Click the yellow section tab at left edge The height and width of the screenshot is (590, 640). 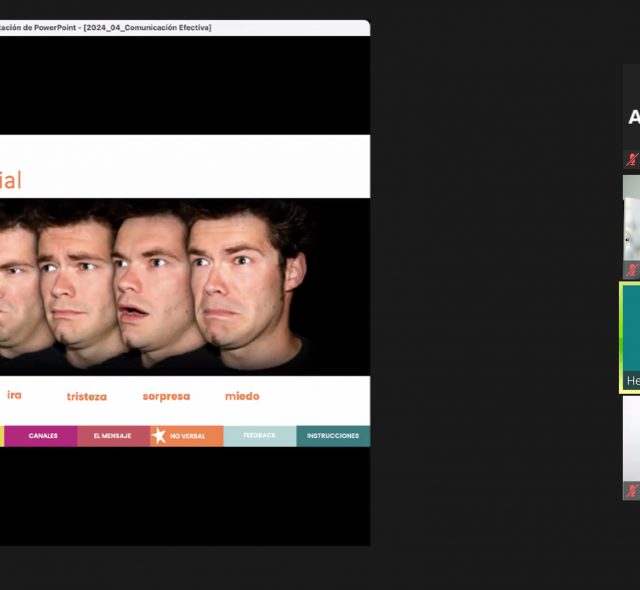tap(2, 436)
